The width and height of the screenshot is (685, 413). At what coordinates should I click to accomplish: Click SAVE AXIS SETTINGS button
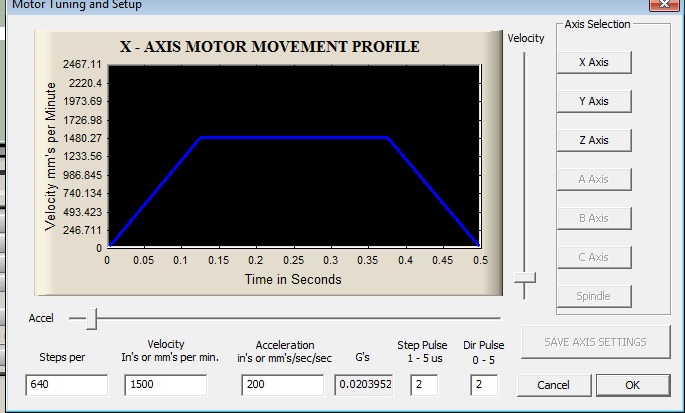point(595,342)
